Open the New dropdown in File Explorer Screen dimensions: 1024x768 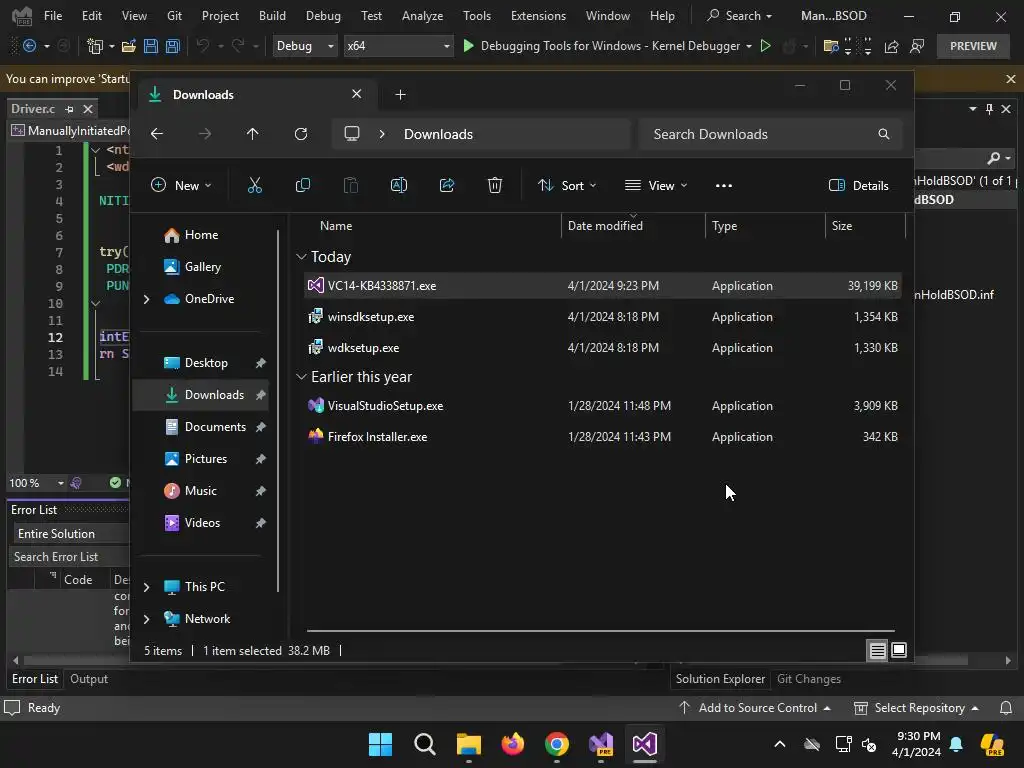(x=181, y=185)
